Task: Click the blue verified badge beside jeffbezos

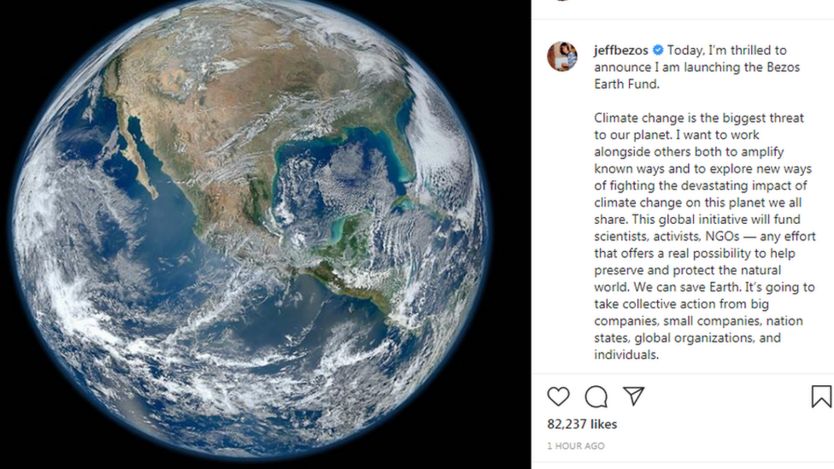Action: click(658, 50)
